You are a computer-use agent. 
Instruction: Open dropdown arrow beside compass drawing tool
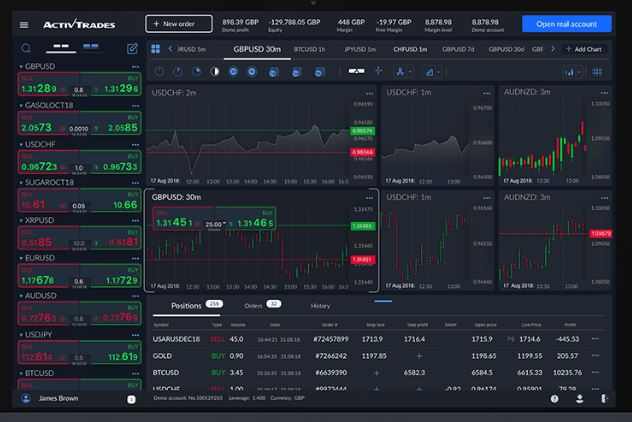(x=410, y=72)
